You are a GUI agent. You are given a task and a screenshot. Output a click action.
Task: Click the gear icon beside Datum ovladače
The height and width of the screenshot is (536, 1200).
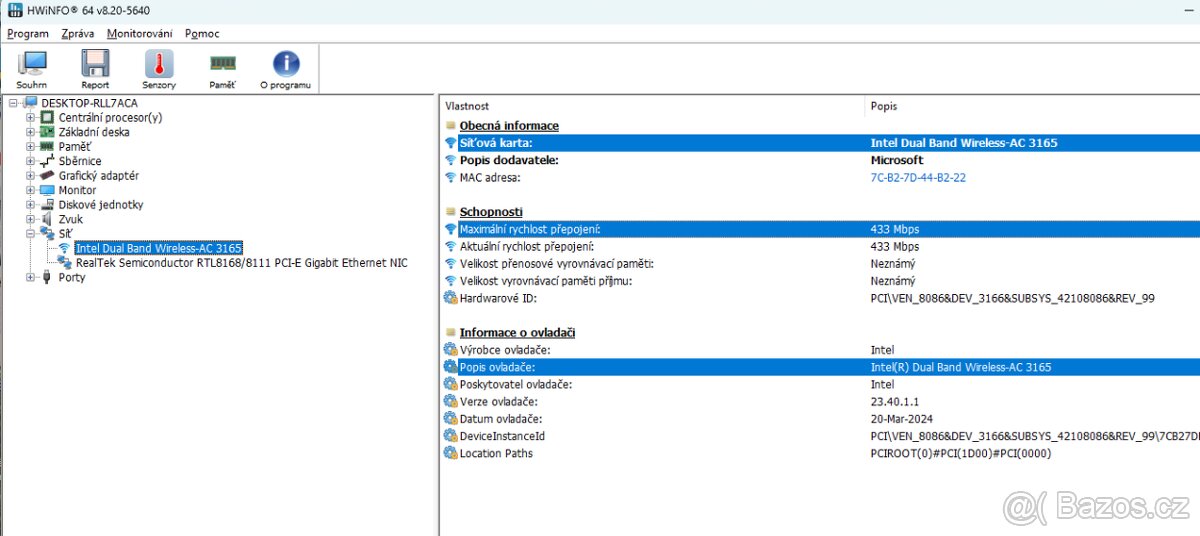(x=450, y=418)
